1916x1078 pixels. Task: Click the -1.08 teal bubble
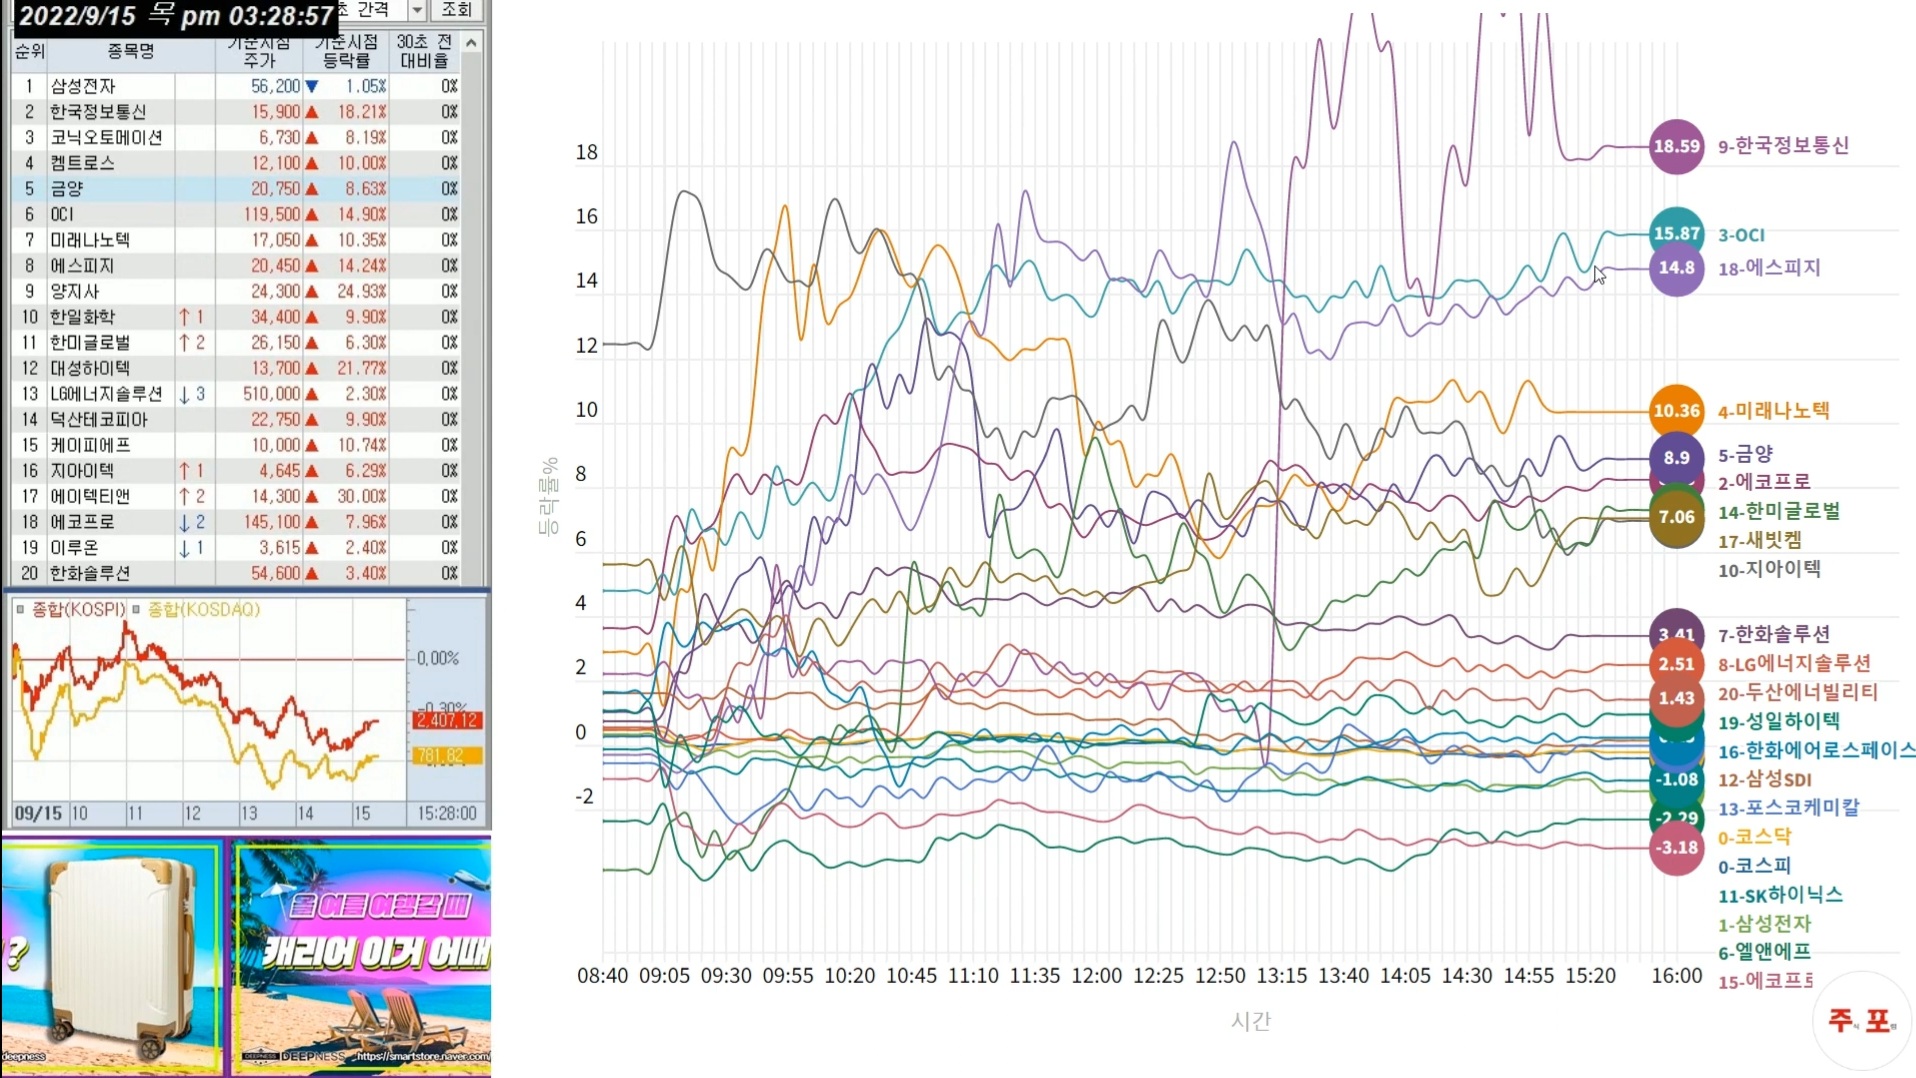(1676, 779)
